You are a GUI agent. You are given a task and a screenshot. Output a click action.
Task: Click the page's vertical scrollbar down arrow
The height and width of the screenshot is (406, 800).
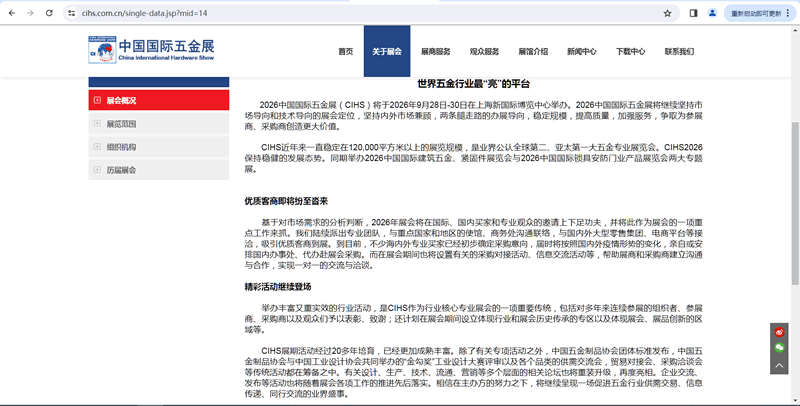point(794,400)
